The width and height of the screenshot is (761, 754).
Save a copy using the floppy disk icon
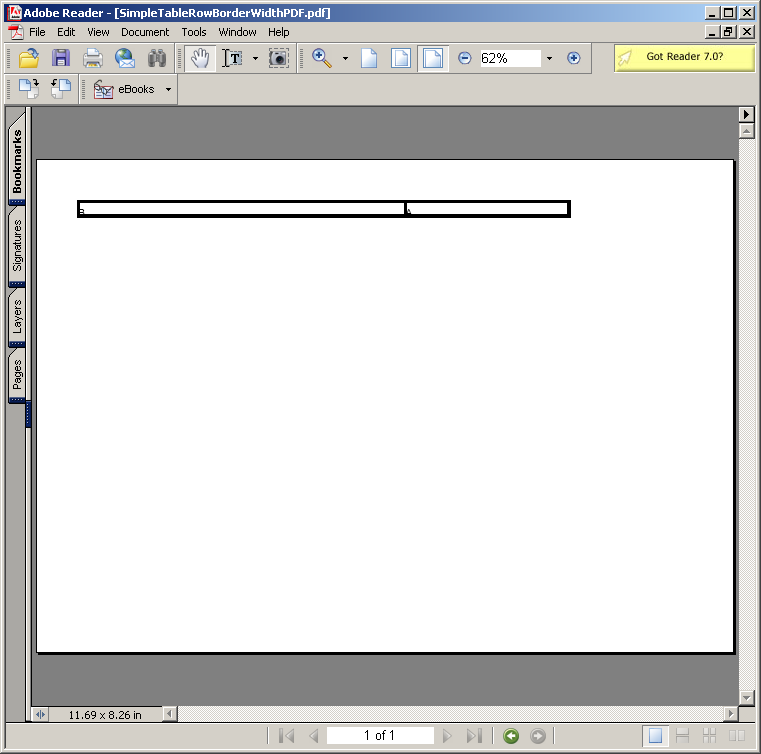[61, 58]
